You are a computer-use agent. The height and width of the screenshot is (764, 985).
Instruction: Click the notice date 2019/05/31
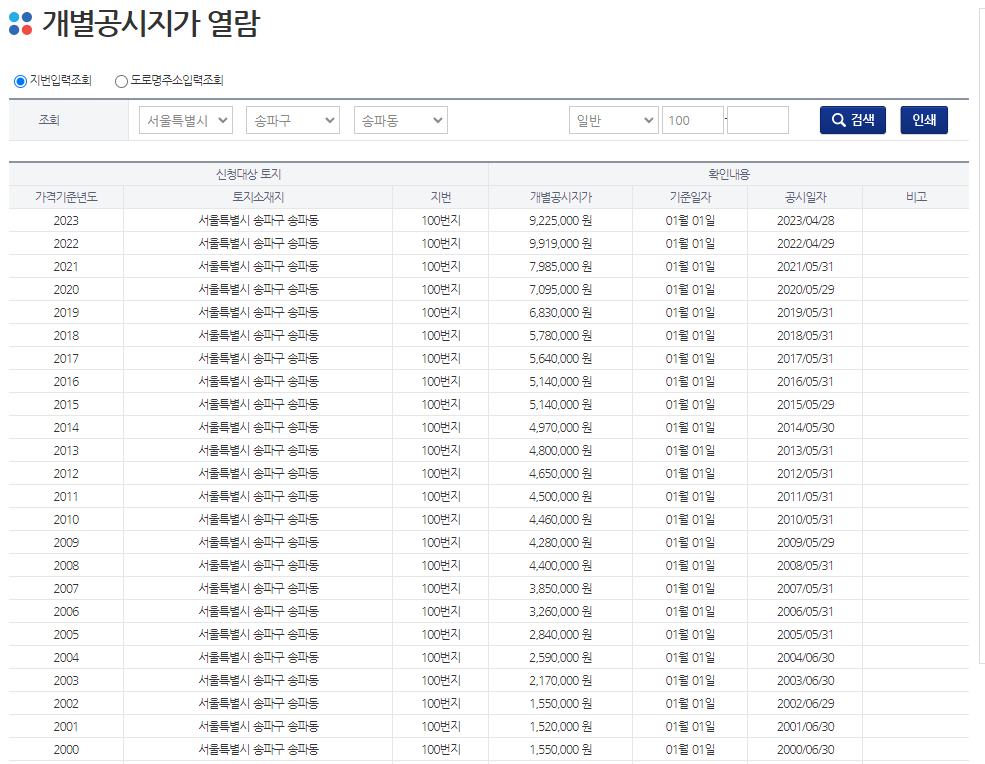[x=805, y=313]
